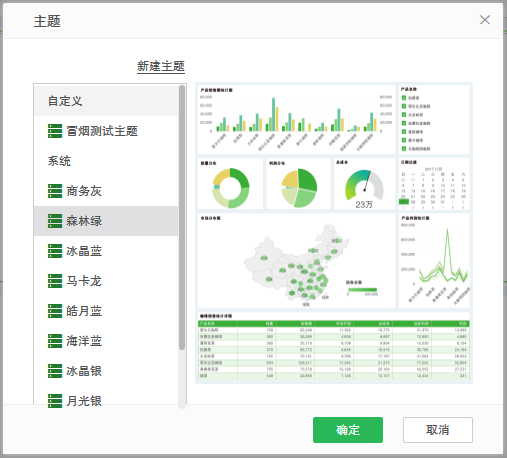507x458 pixels.
Task: Click the icon next to 冰晶银
Action: tap(55, 371)
